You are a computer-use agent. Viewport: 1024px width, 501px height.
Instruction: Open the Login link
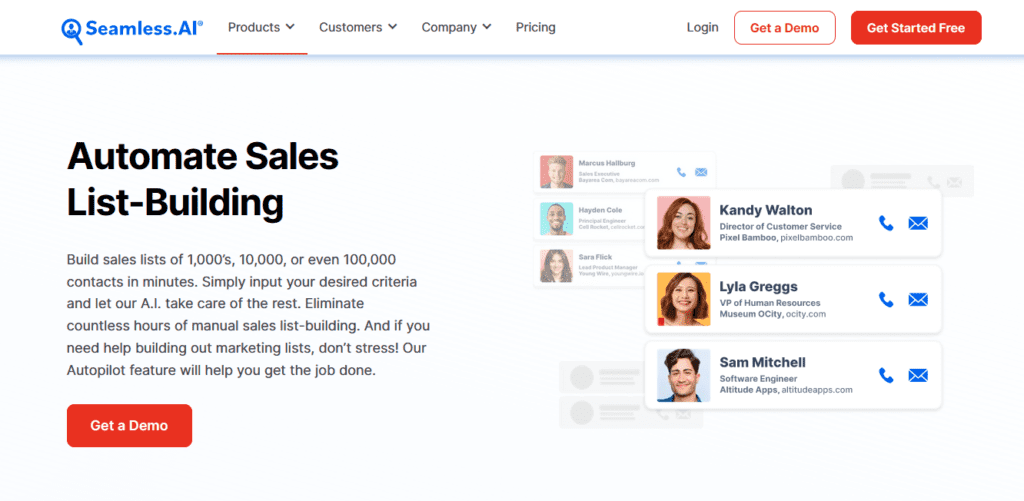click(702, 27)
